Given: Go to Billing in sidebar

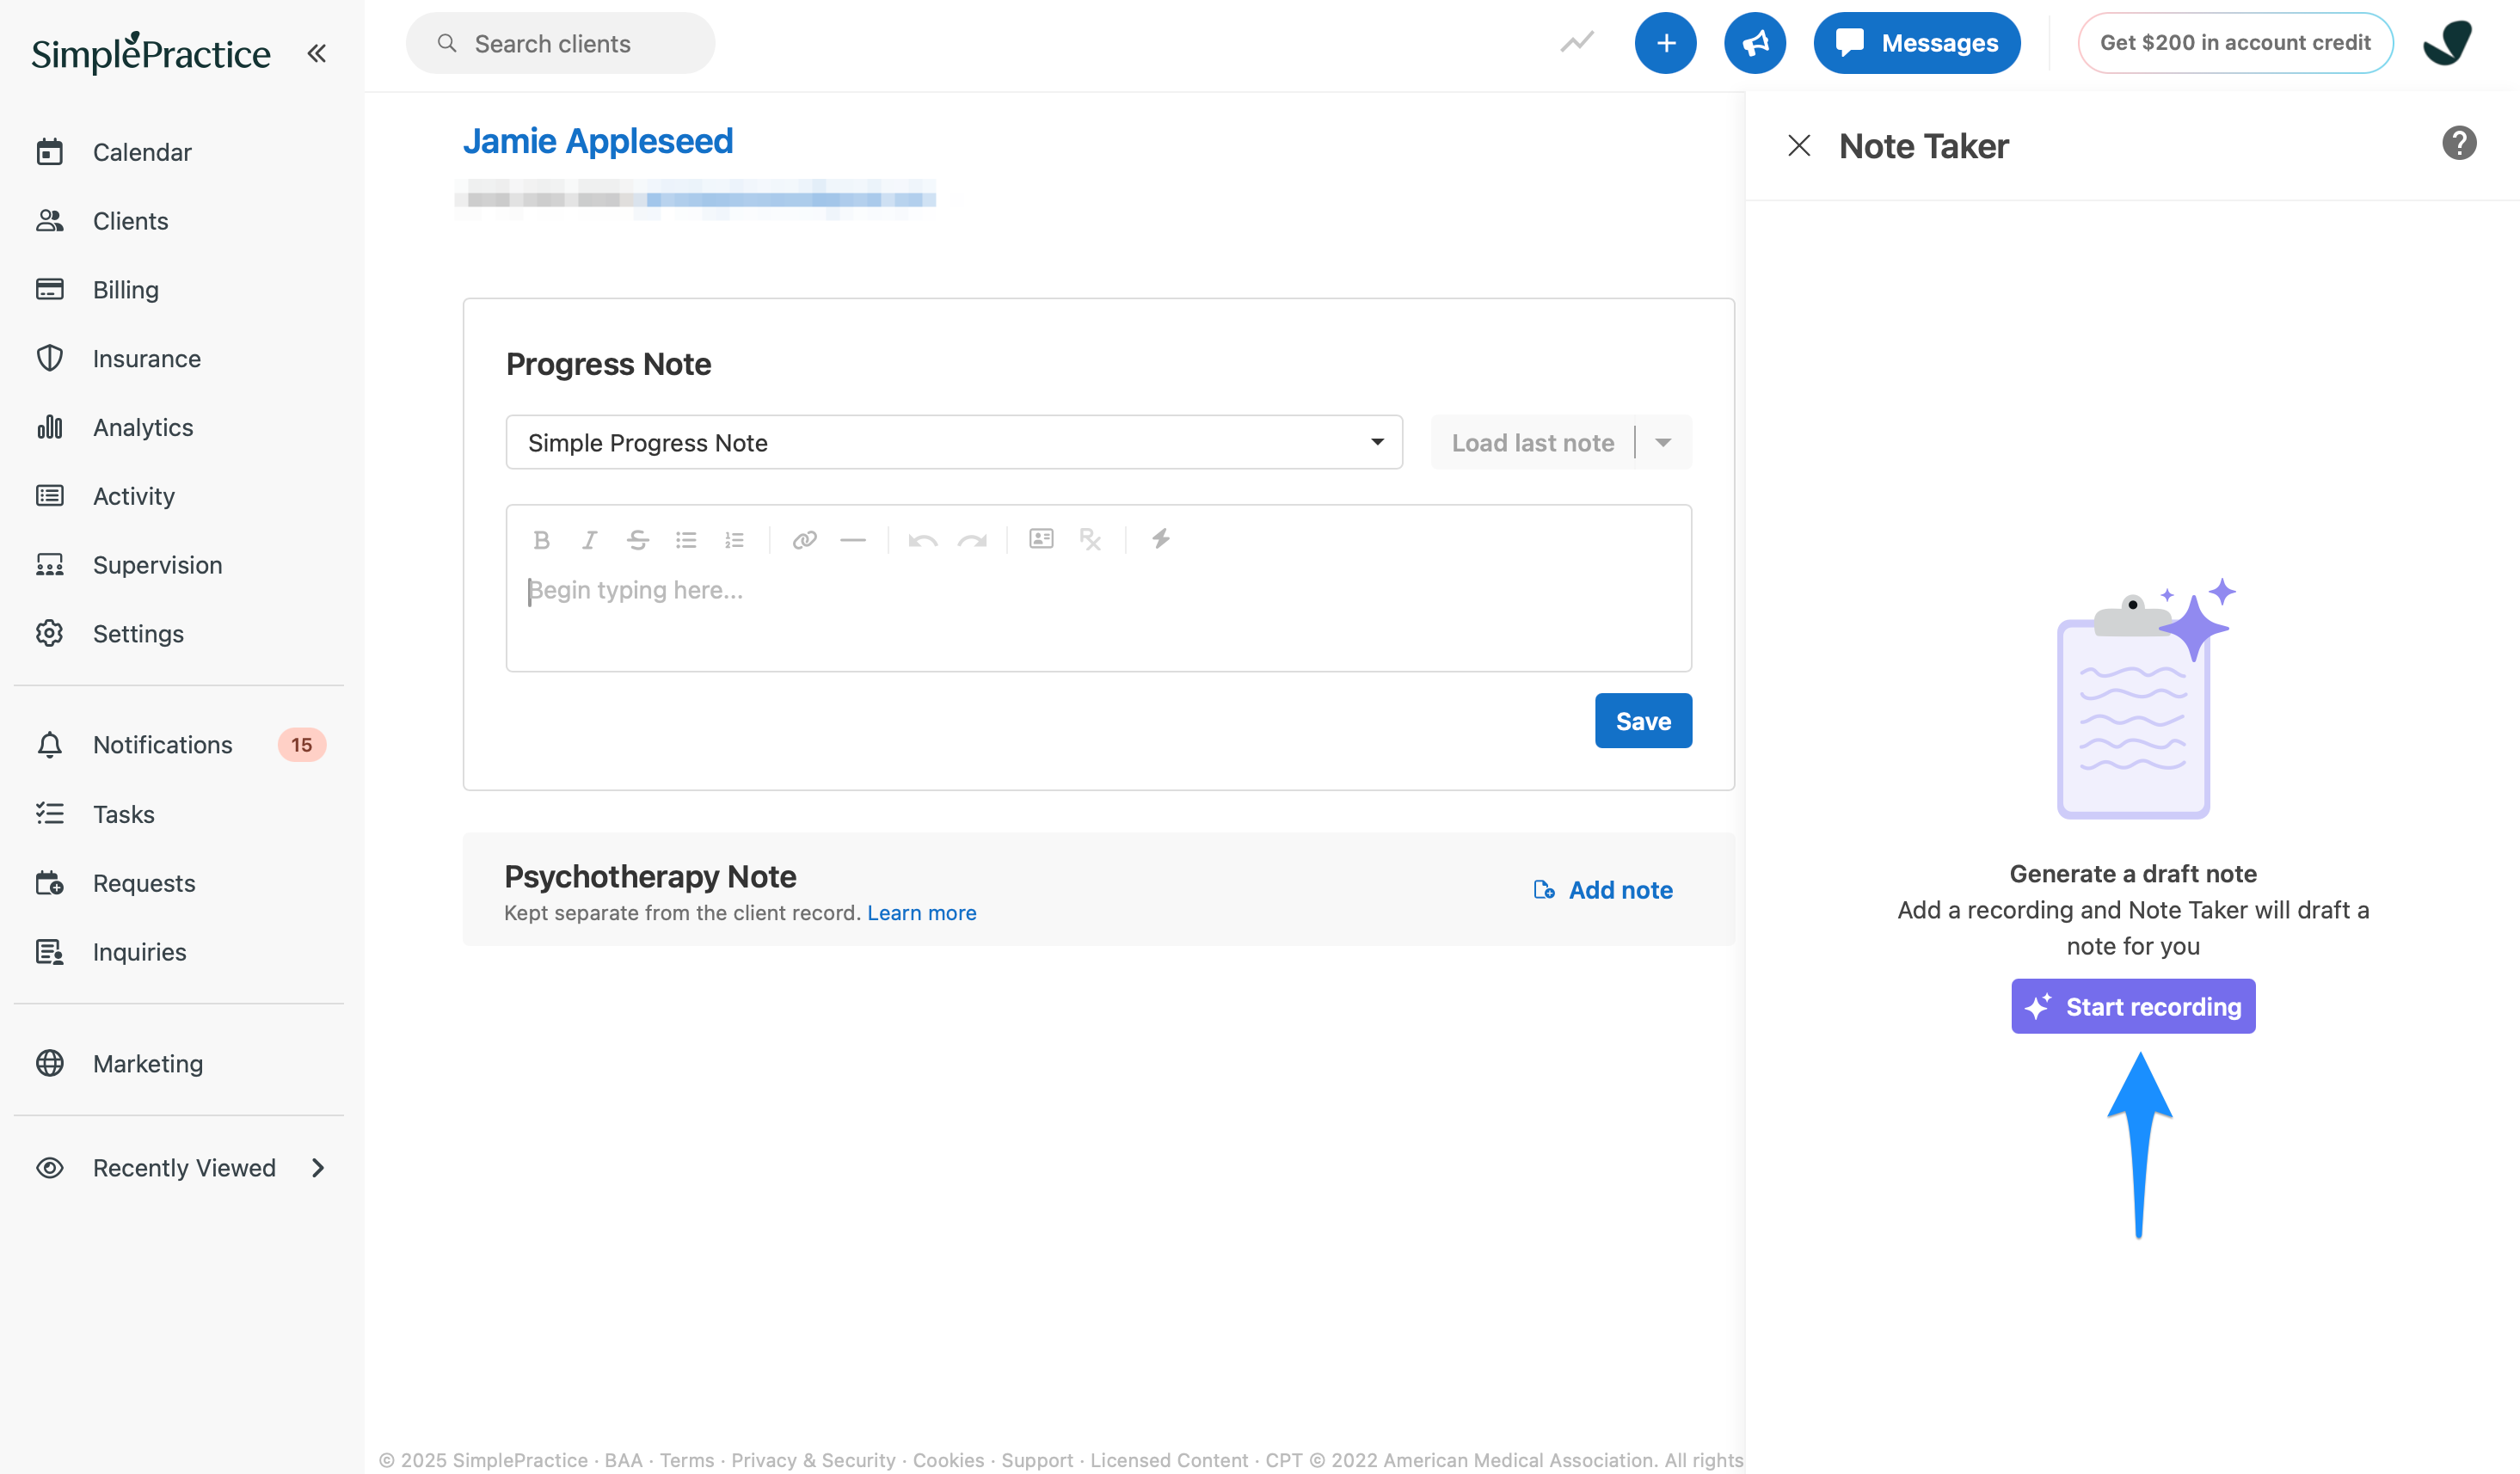Looking at the screenshot, I should click(x=125, y=290).
